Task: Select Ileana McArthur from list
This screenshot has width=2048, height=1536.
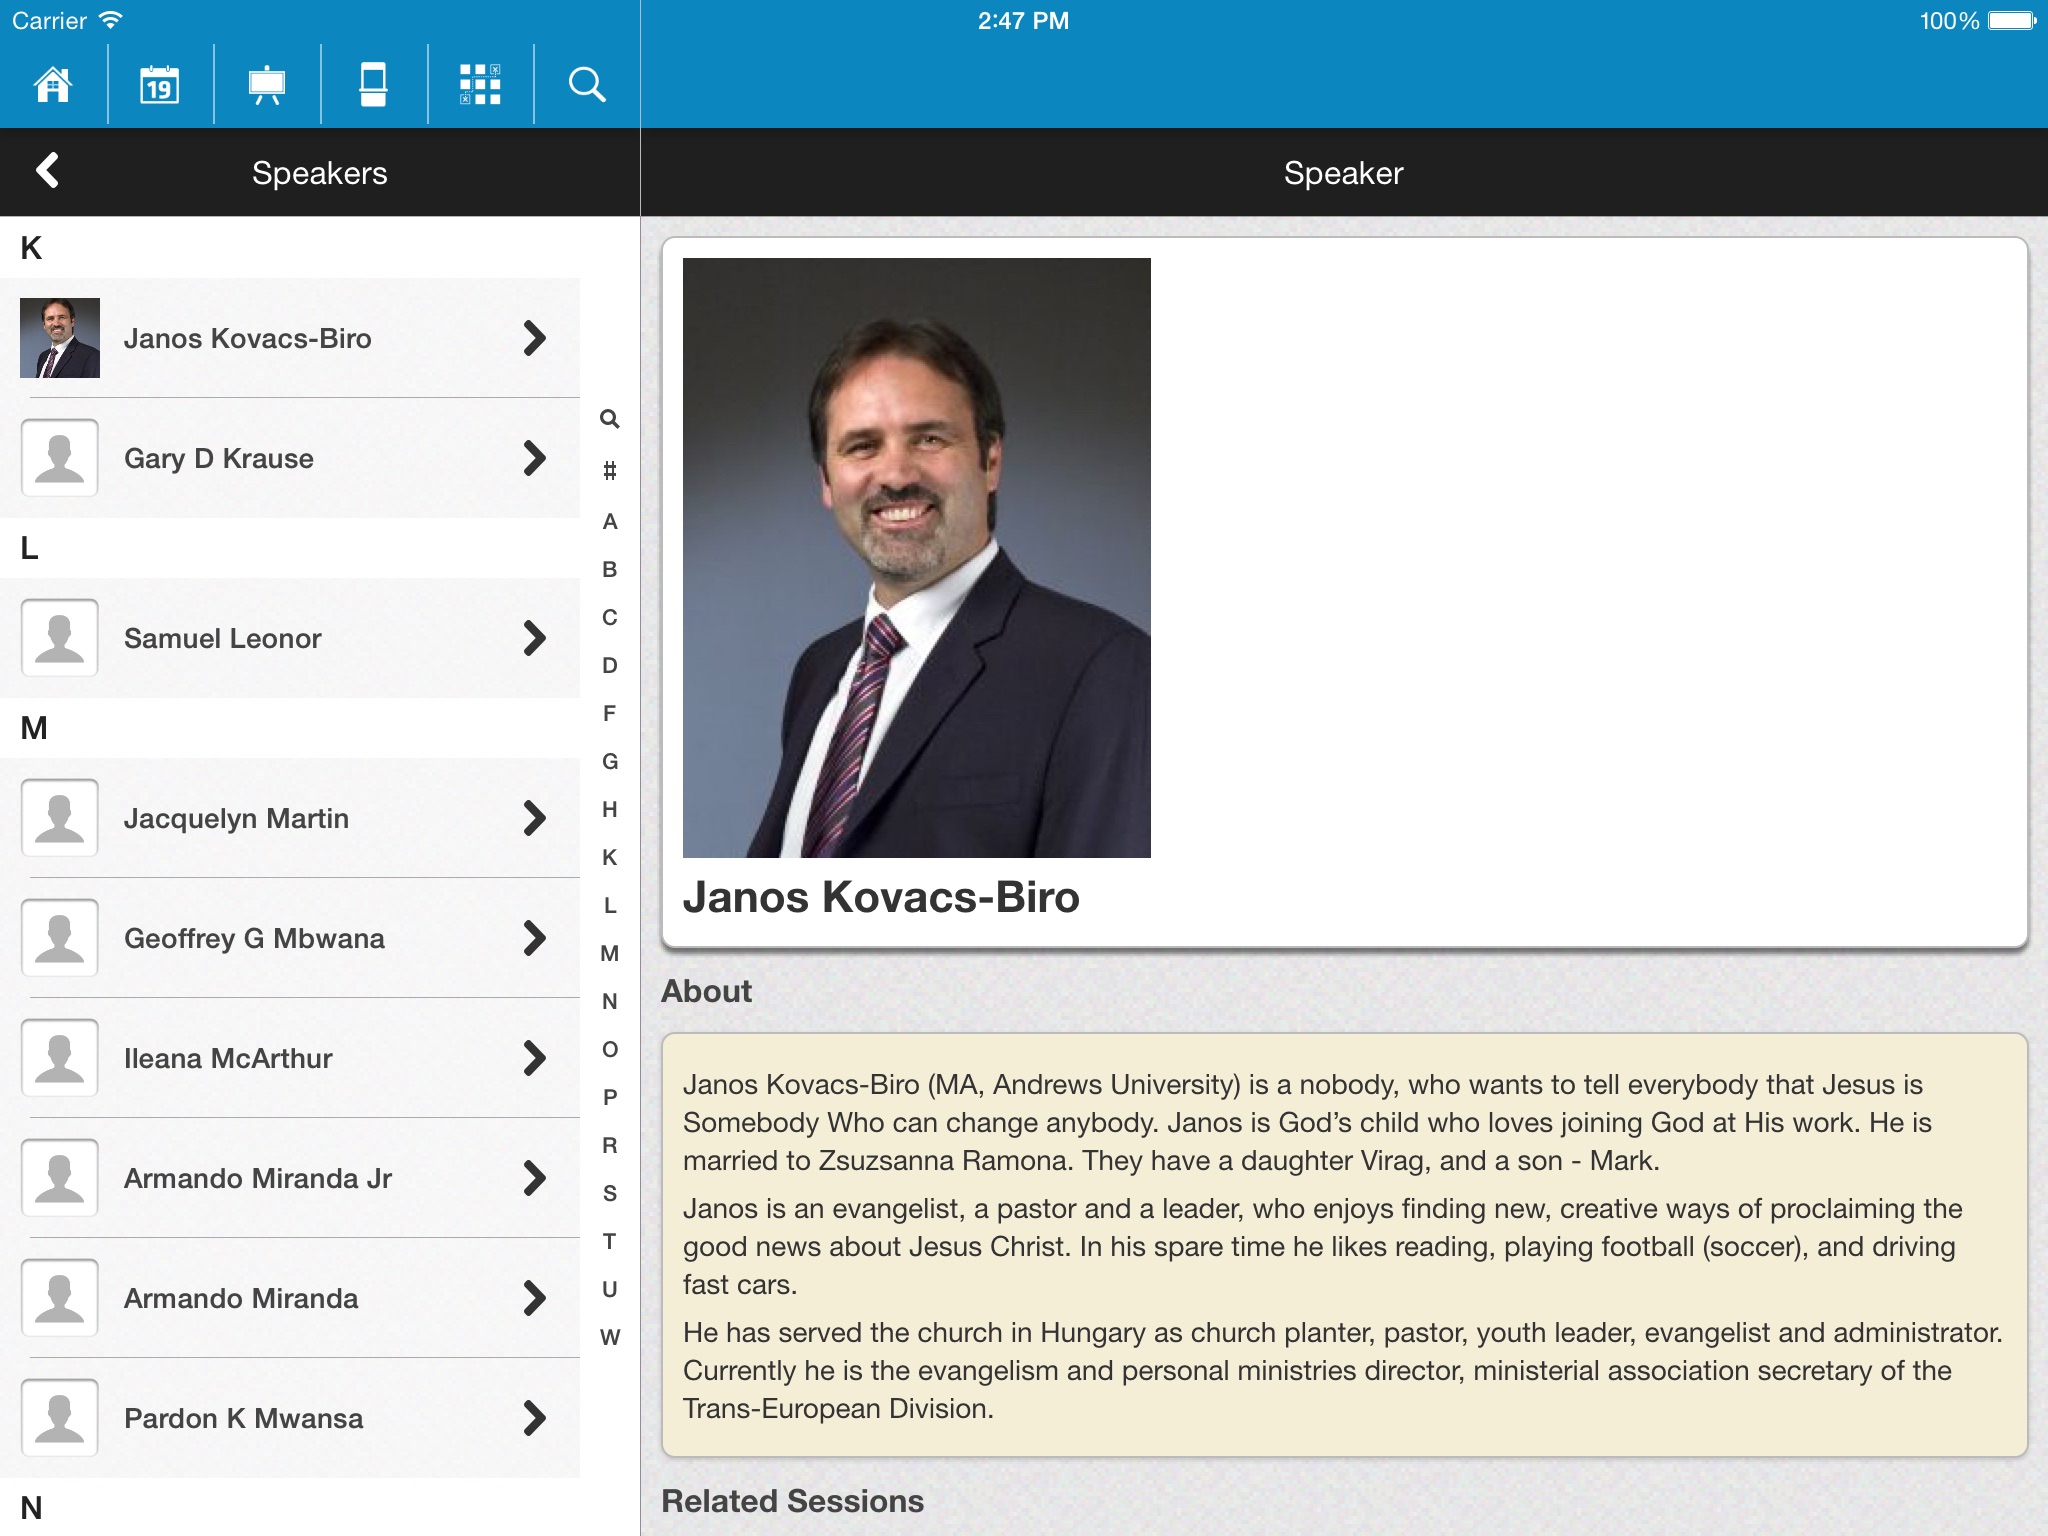Action: coord(228,1058)
